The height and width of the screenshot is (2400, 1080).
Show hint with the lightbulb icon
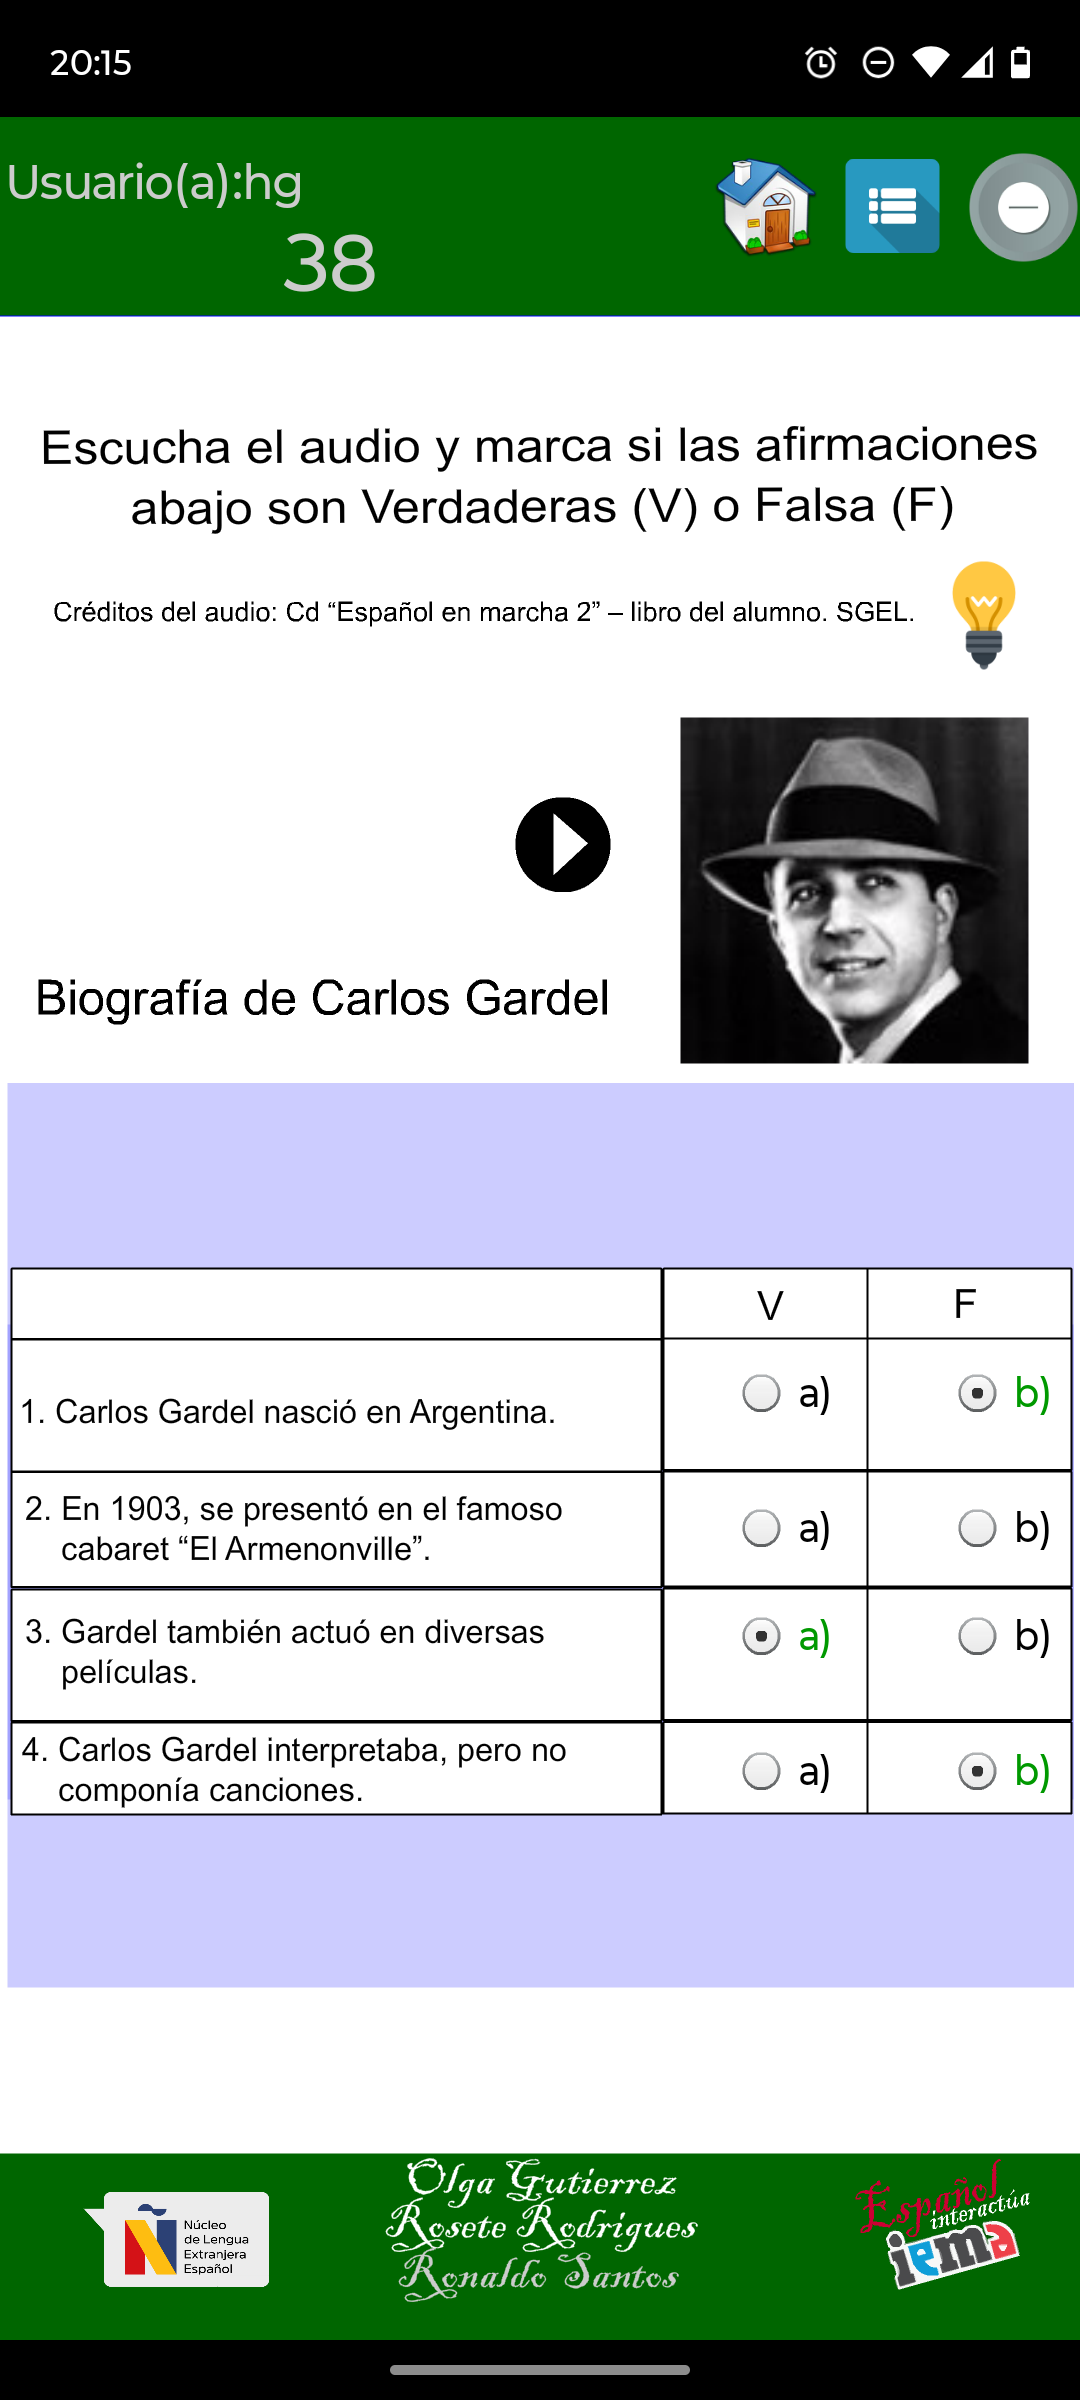tap(984, 614)
